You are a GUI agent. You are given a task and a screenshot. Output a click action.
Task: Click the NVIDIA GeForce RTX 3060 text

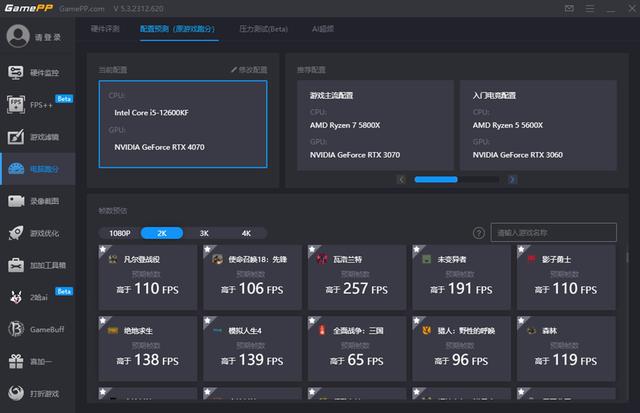[518, 155]
